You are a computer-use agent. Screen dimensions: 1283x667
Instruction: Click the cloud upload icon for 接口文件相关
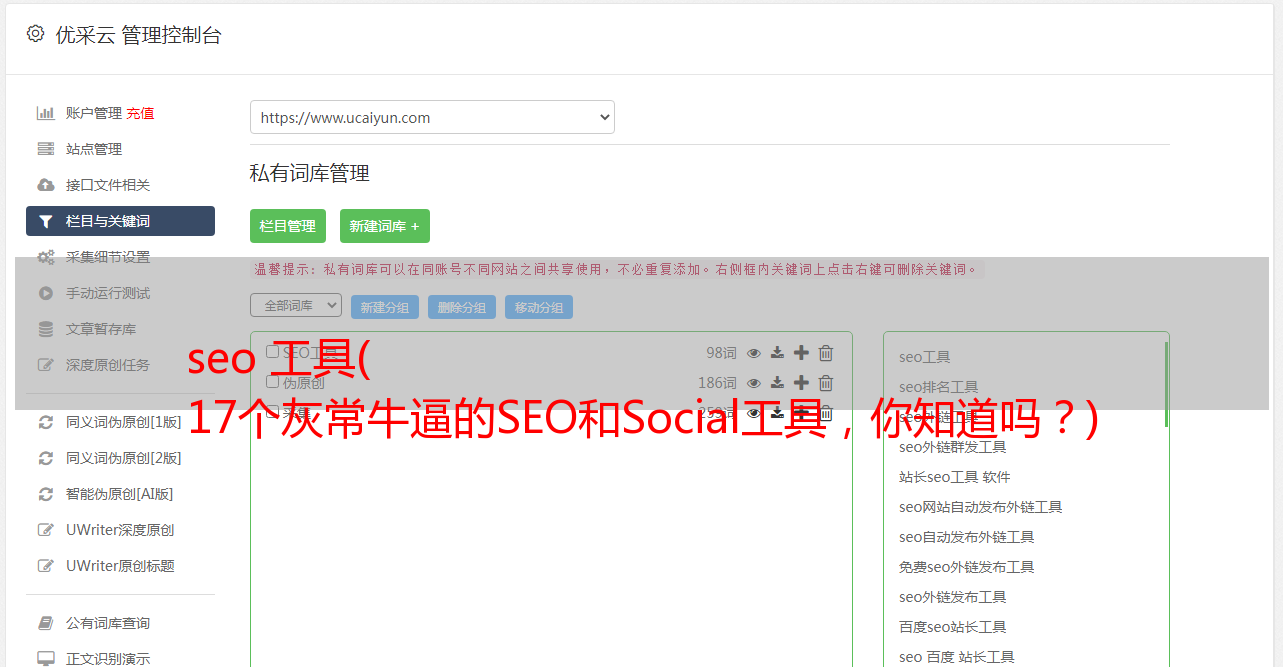[45, 185]
